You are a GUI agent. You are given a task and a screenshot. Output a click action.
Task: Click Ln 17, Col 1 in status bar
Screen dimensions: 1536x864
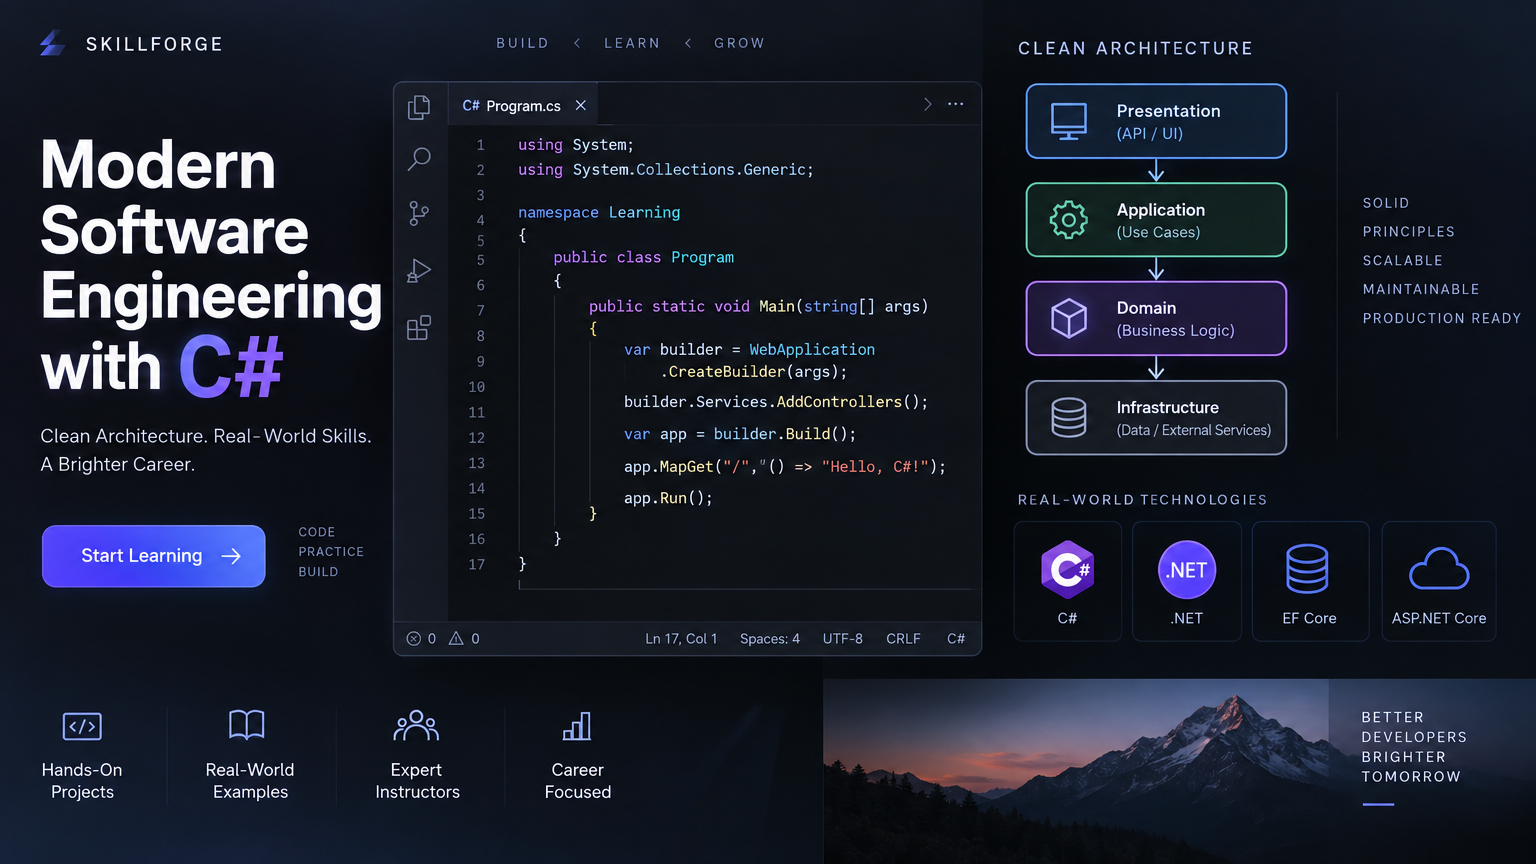[x=681, y=638]
